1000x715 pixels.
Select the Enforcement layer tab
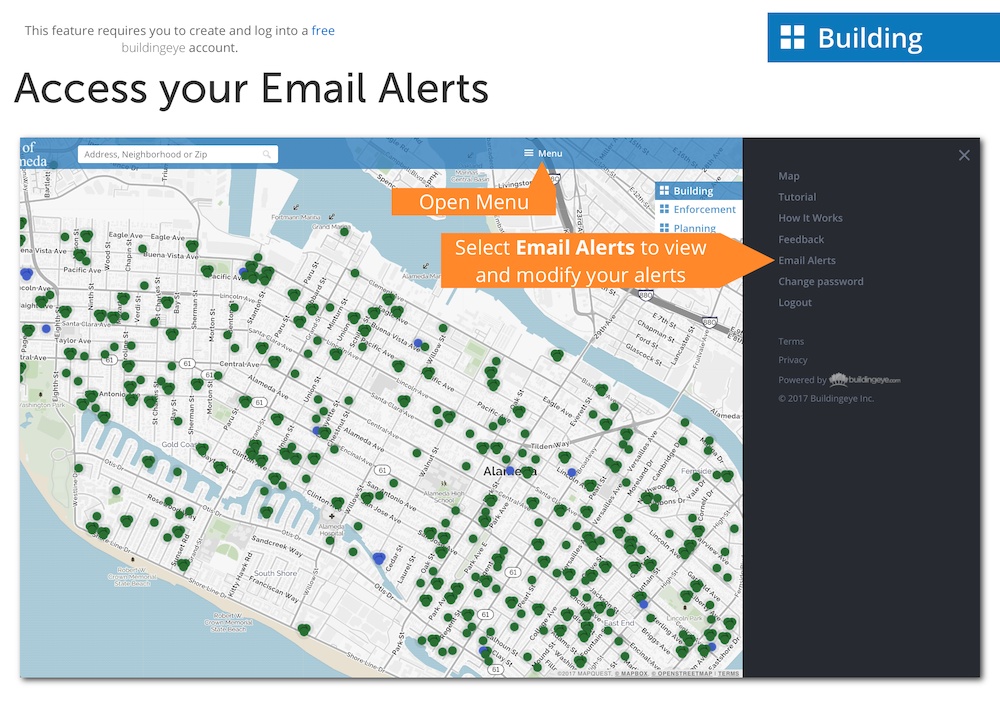(x=698, y=209)
